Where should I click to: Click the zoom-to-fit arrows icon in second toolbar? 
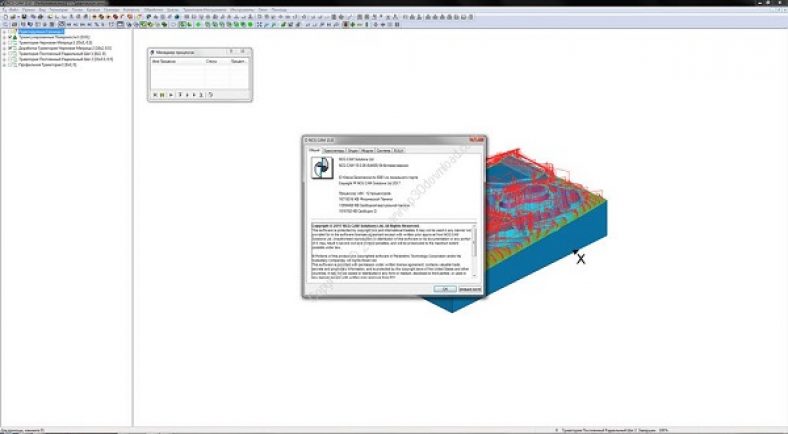click(x=259, y=24)
